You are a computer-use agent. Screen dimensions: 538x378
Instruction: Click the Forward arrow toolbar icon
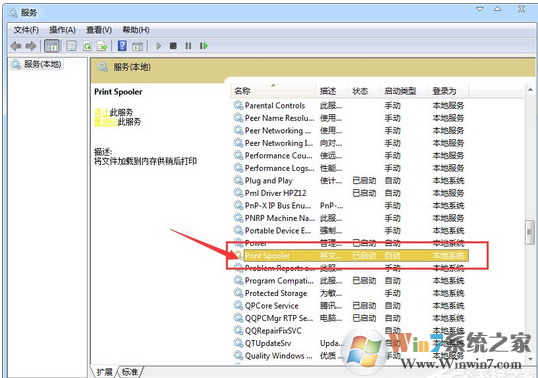click(x=31, y=46)
